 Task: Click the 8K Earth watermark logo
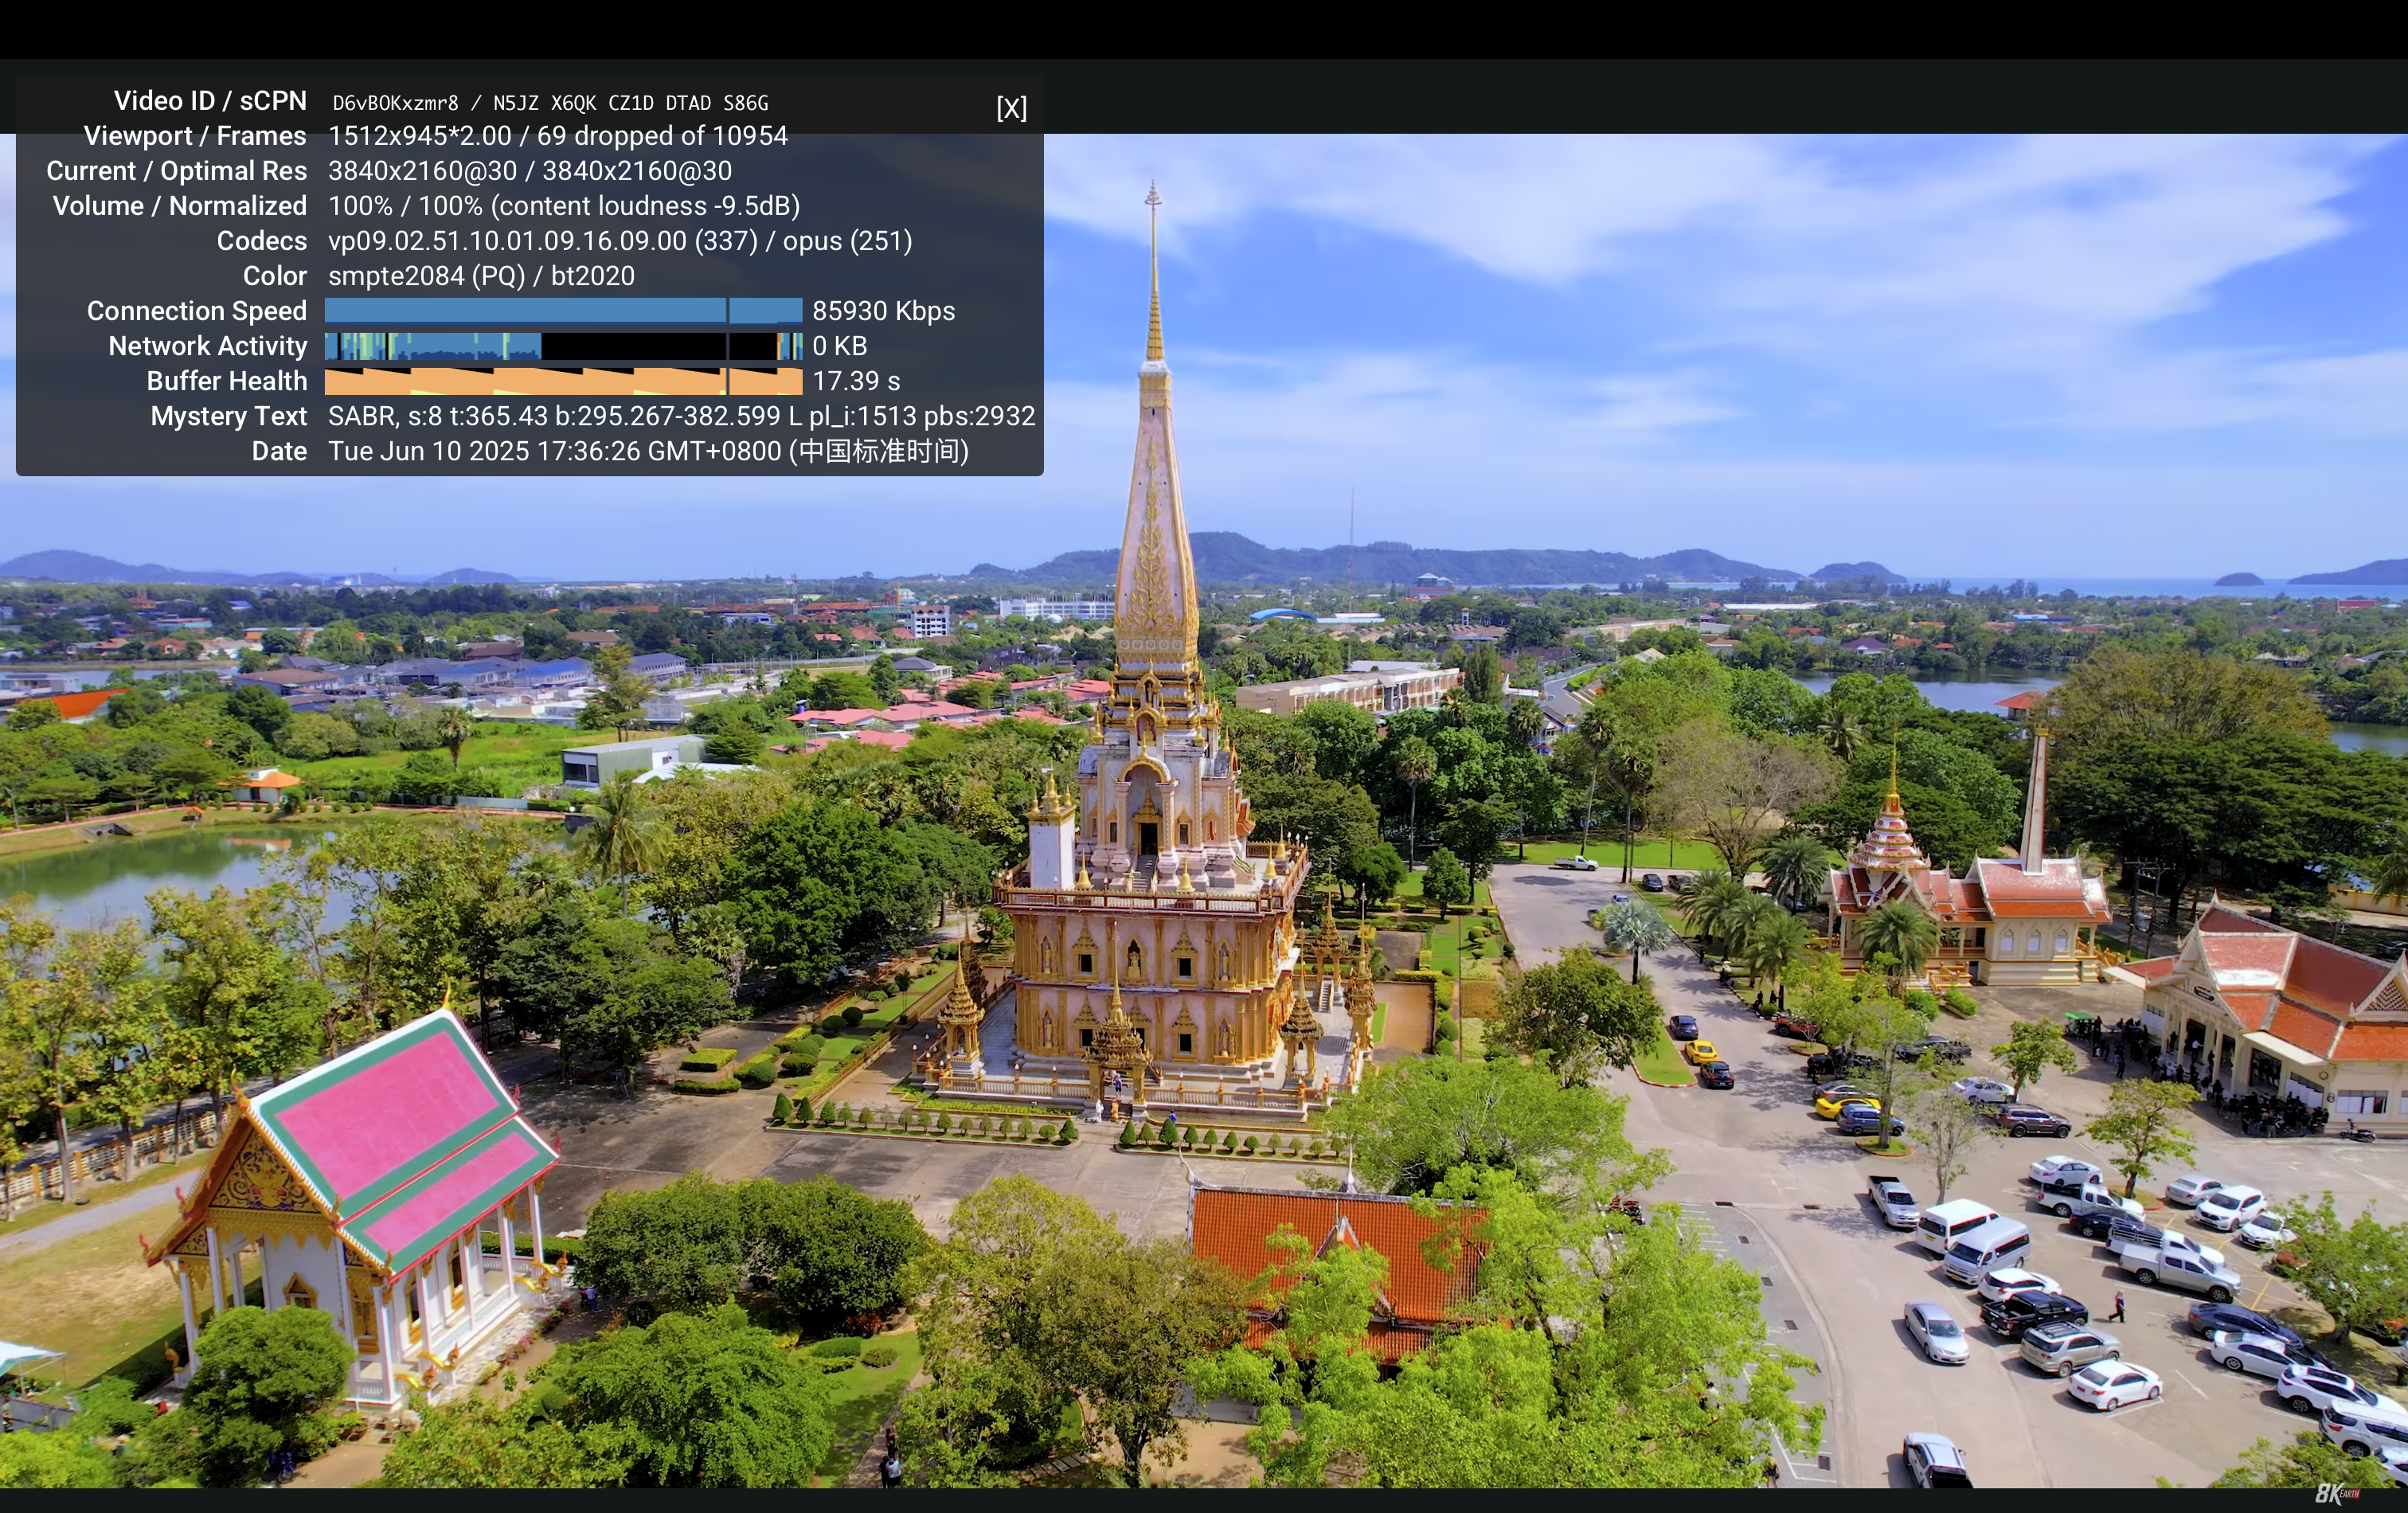(x=2336, y=1493)
